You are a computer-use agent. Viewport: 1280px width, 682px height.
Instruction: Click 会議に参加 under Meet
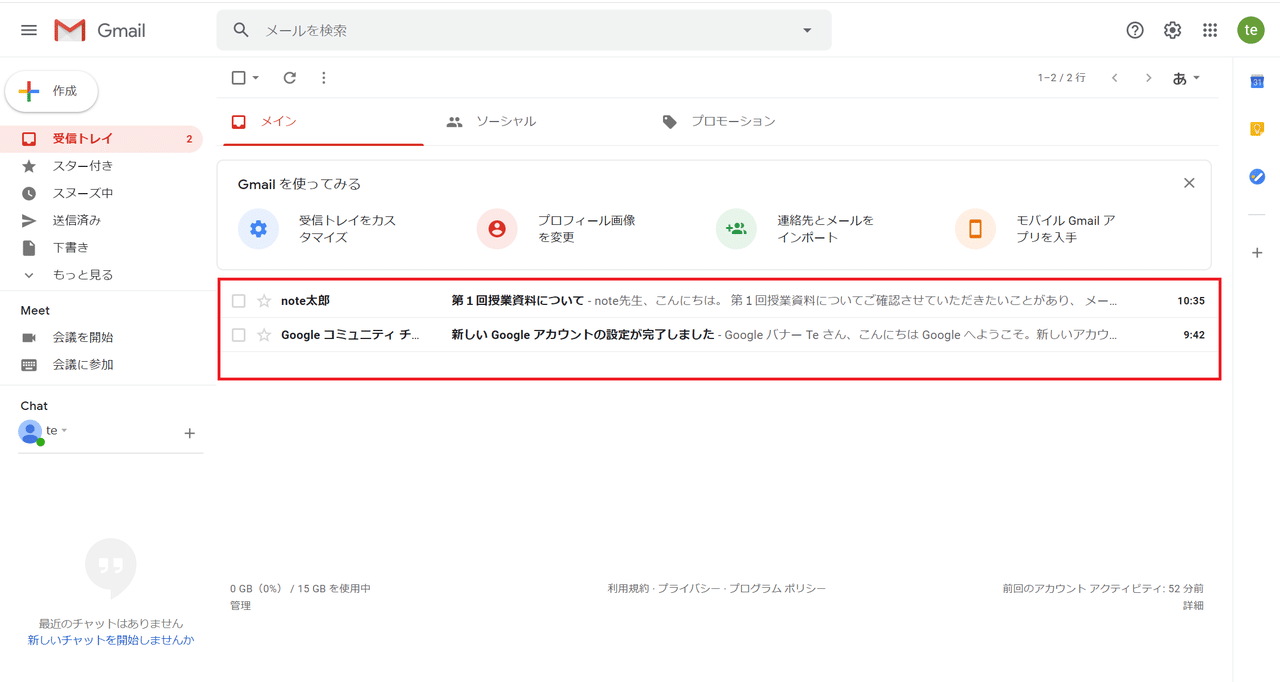[83, 365]
